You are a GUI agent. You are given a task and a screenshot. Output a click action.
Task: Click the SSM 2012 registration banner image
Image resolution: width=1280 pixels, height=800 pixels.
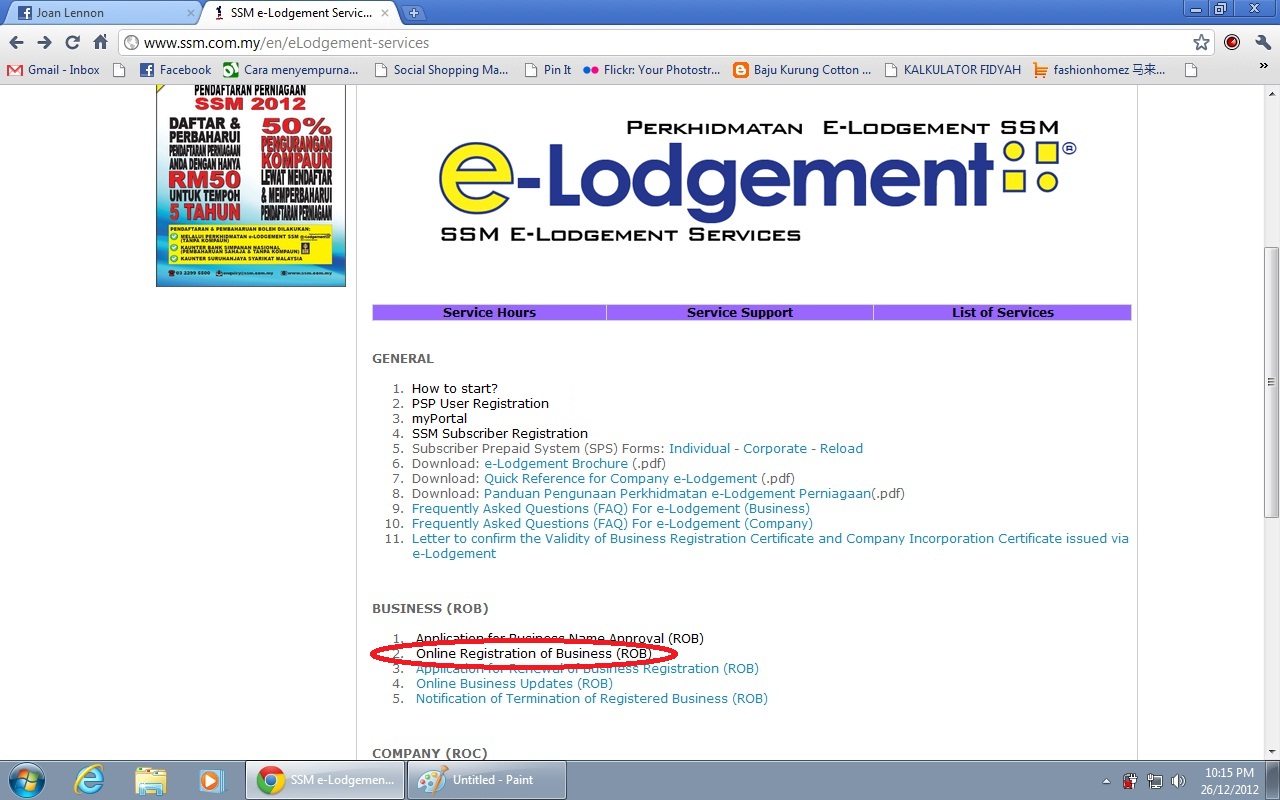point(251,186)
